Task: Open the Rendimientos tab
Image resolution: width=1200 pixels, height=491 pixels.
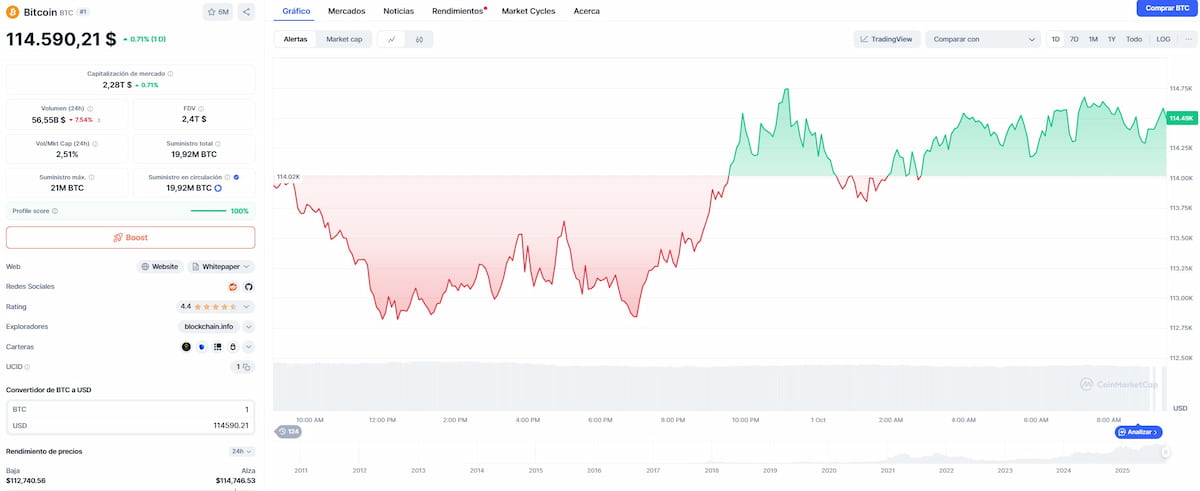Action: tap(458, 11)
